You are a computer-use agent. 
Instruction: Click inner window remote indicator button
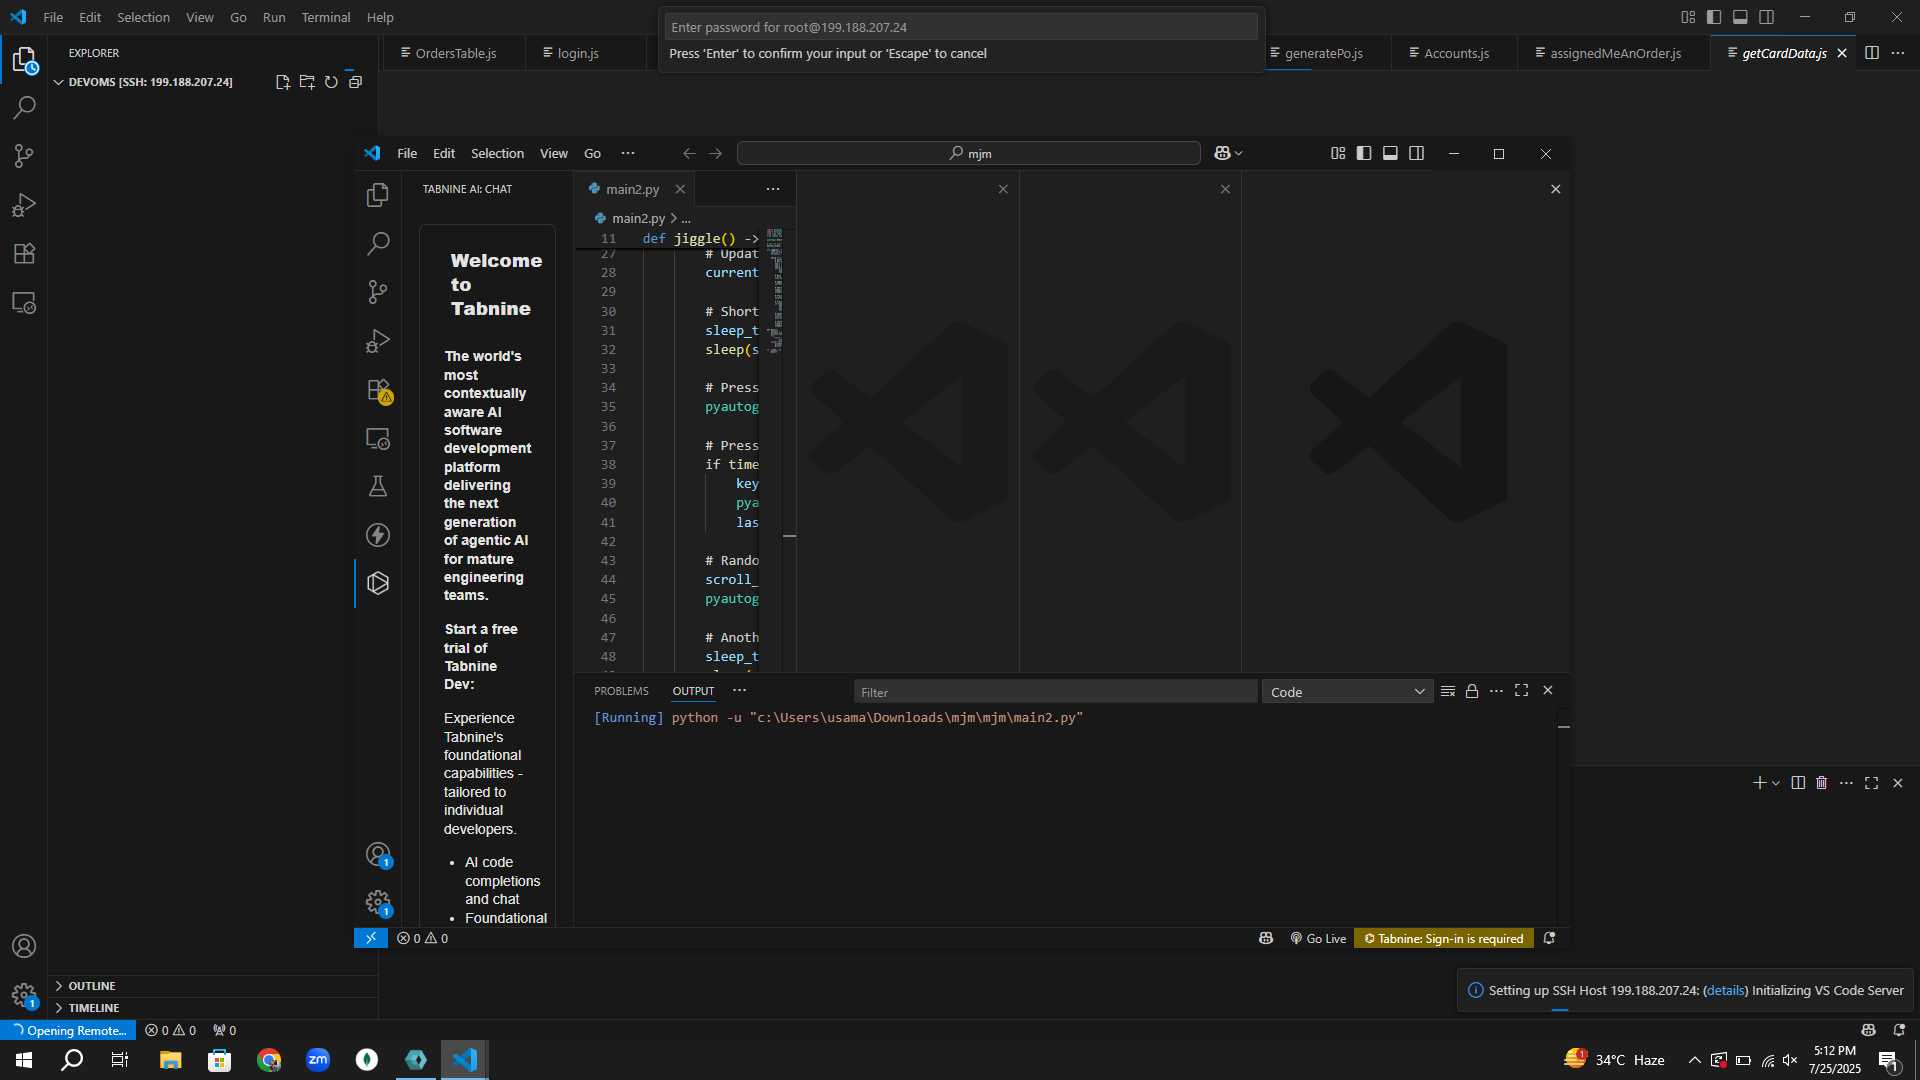coord(371,938)
